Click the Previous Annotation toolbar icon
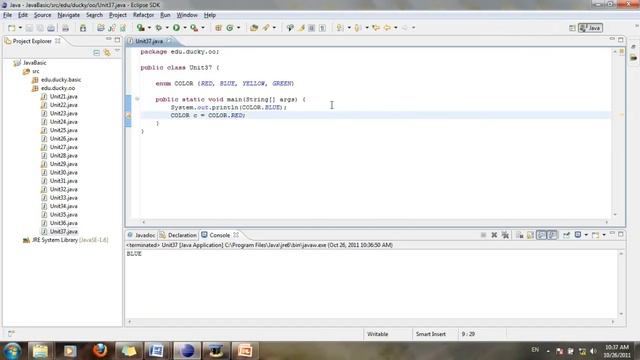Viewport: 640px width, 360px height. pyautogui.click(x=358, y=28)
